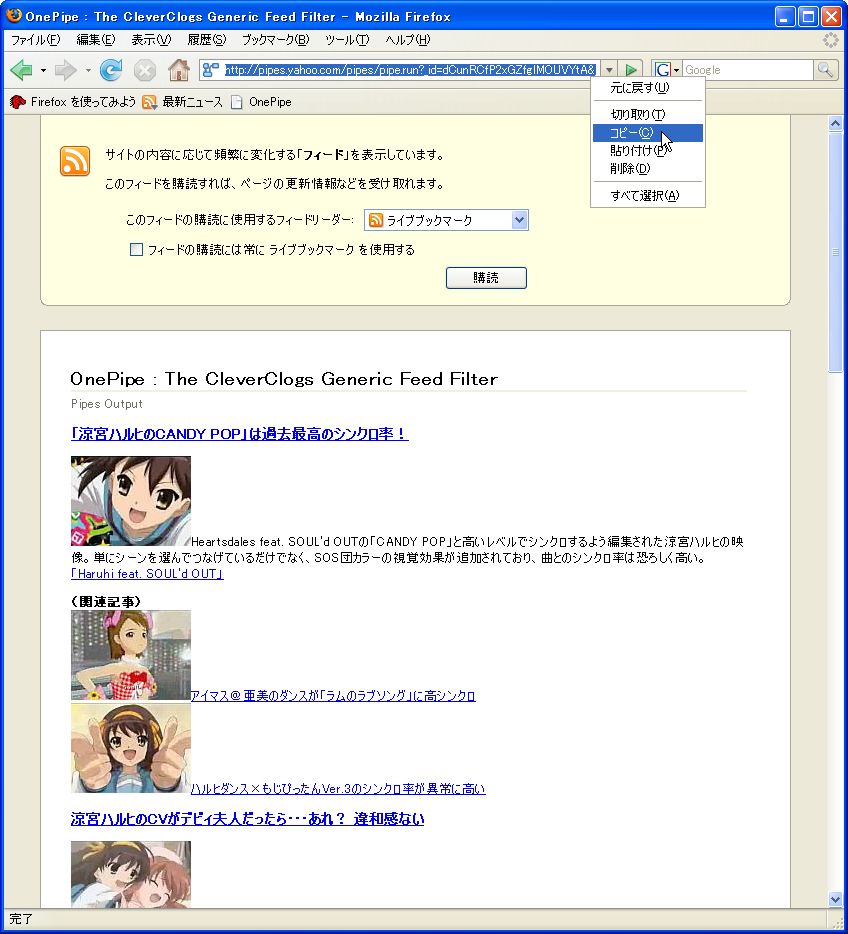The width and height of the screenshot is (848, 934).
Task: Choose 切り取り(T) in context menu
Action: (648, 114)
